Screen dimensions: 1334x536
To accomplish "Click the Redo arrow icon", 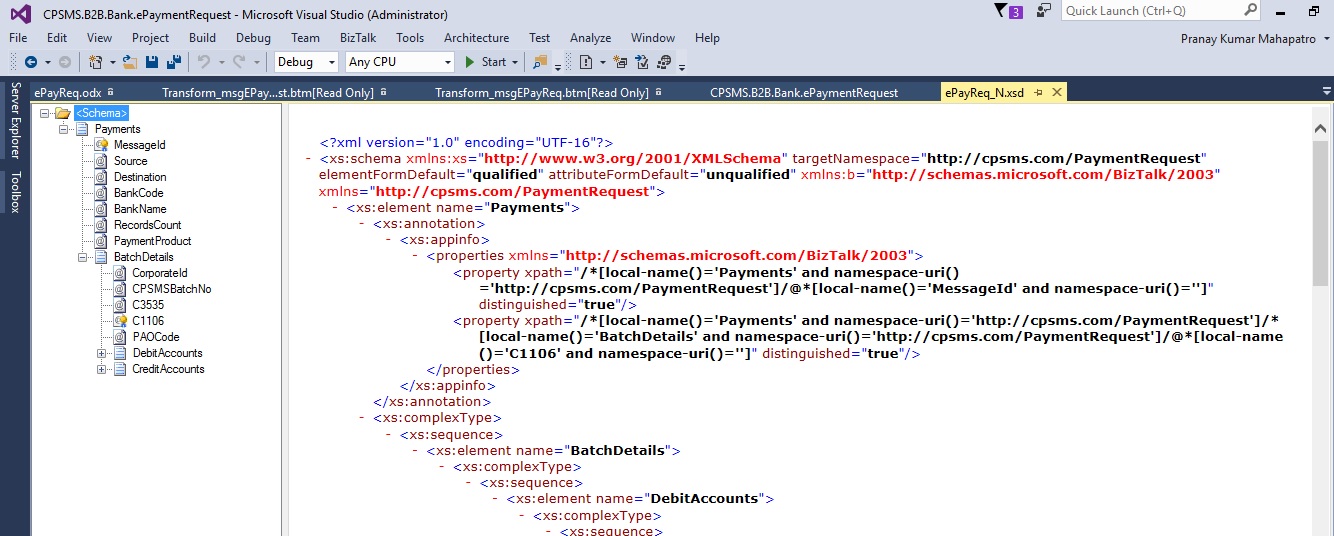I will click(238, 62).
